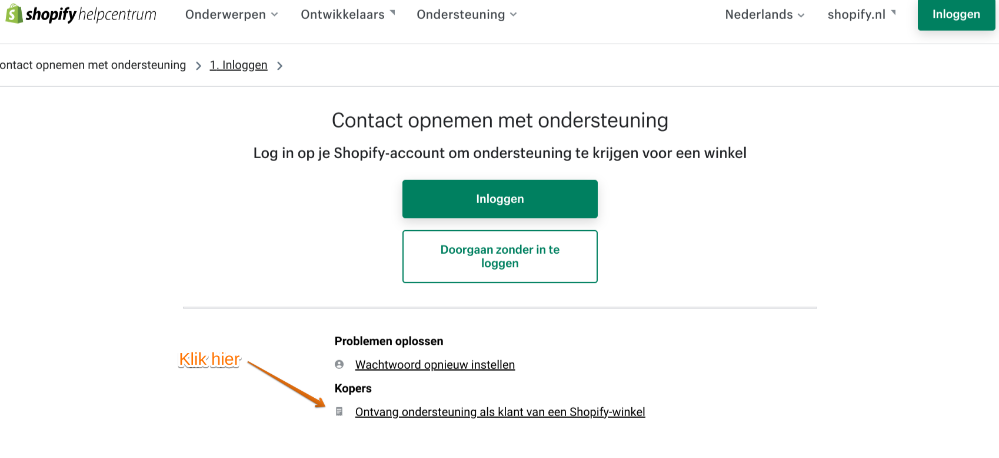Choose Doorgaan zonder in te loggen
The height and width of the screenshot is (458, 999).
click(500, 257)
